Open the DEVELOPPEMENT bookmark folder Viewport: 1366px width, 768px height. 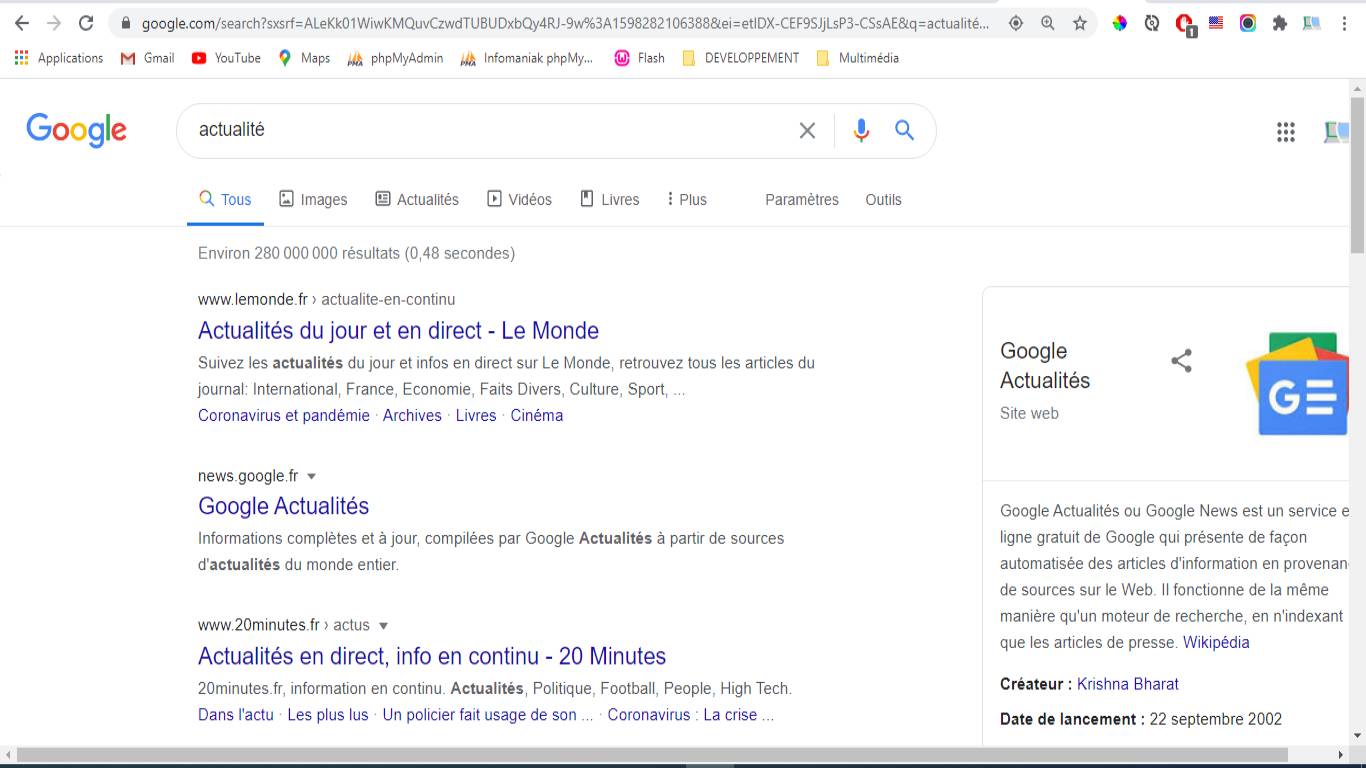[x=740, y=58]
